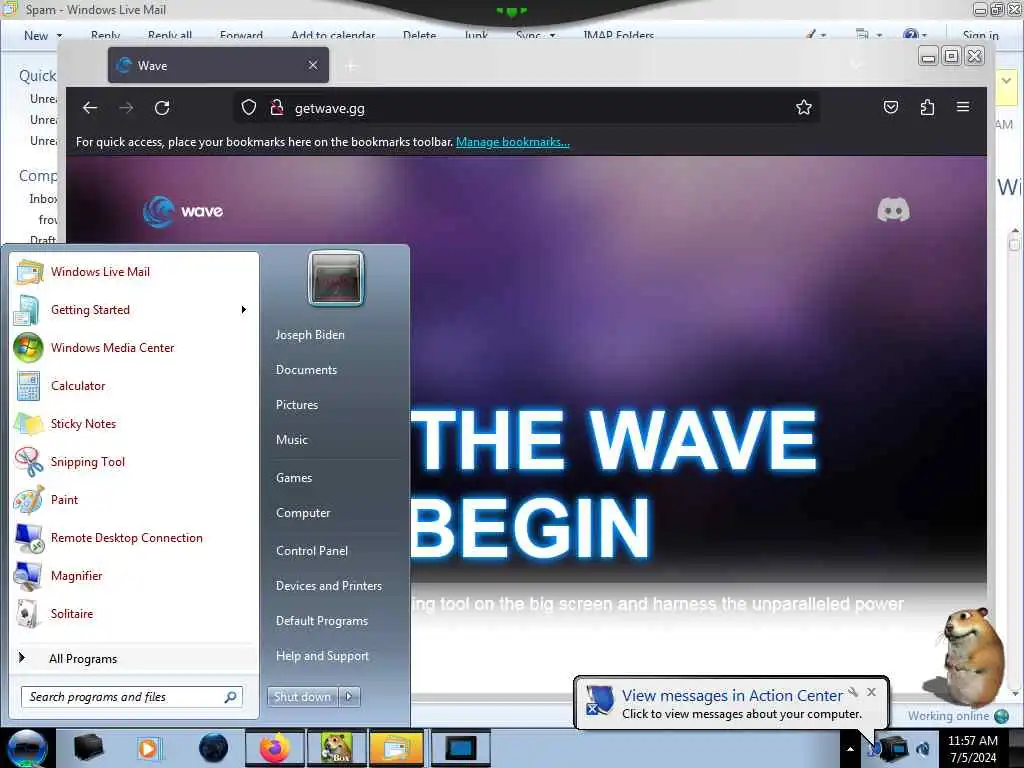Open the Pocket save icon
The width and height of the screenshot is (1024, 768).
click(891, 107)
